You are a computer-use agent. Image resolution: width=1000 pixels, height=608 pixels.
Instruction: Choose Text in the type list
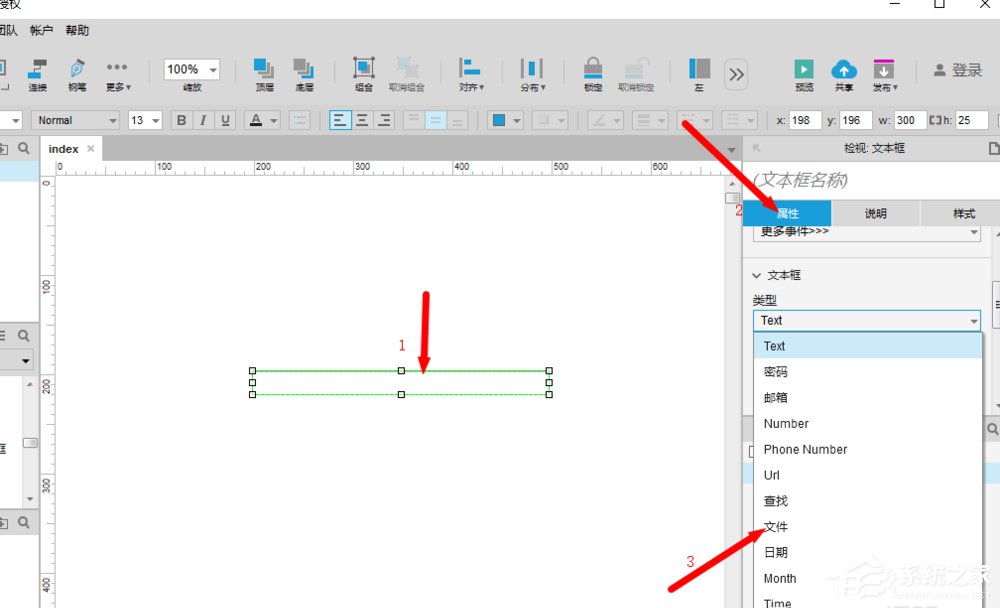pos(868,346)
